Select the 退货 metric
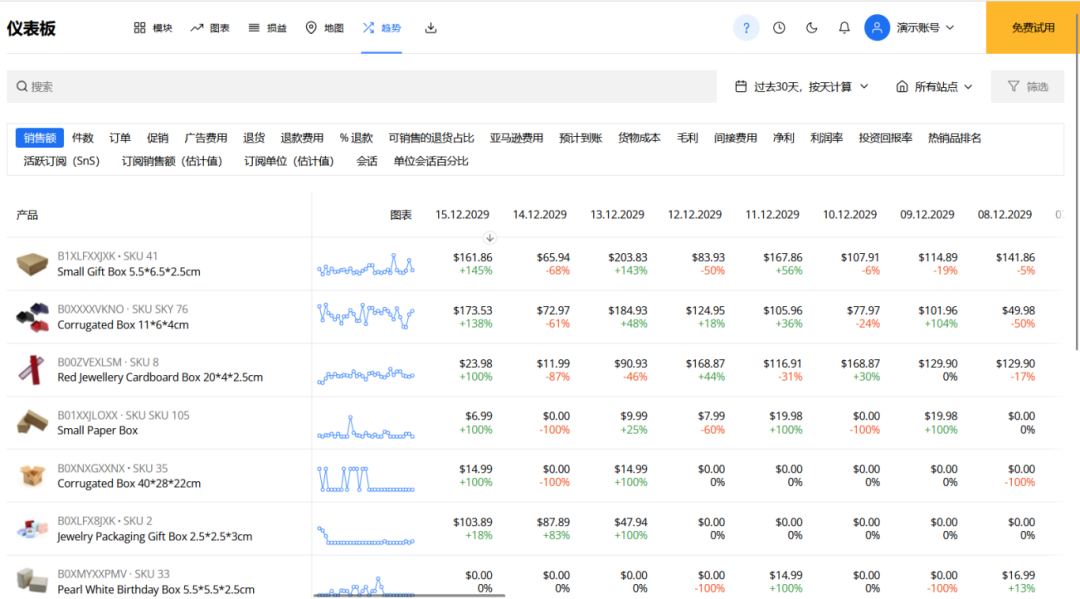Viewport: 1080px width, 599px height. pyautogui.click(x=254, y=138)
